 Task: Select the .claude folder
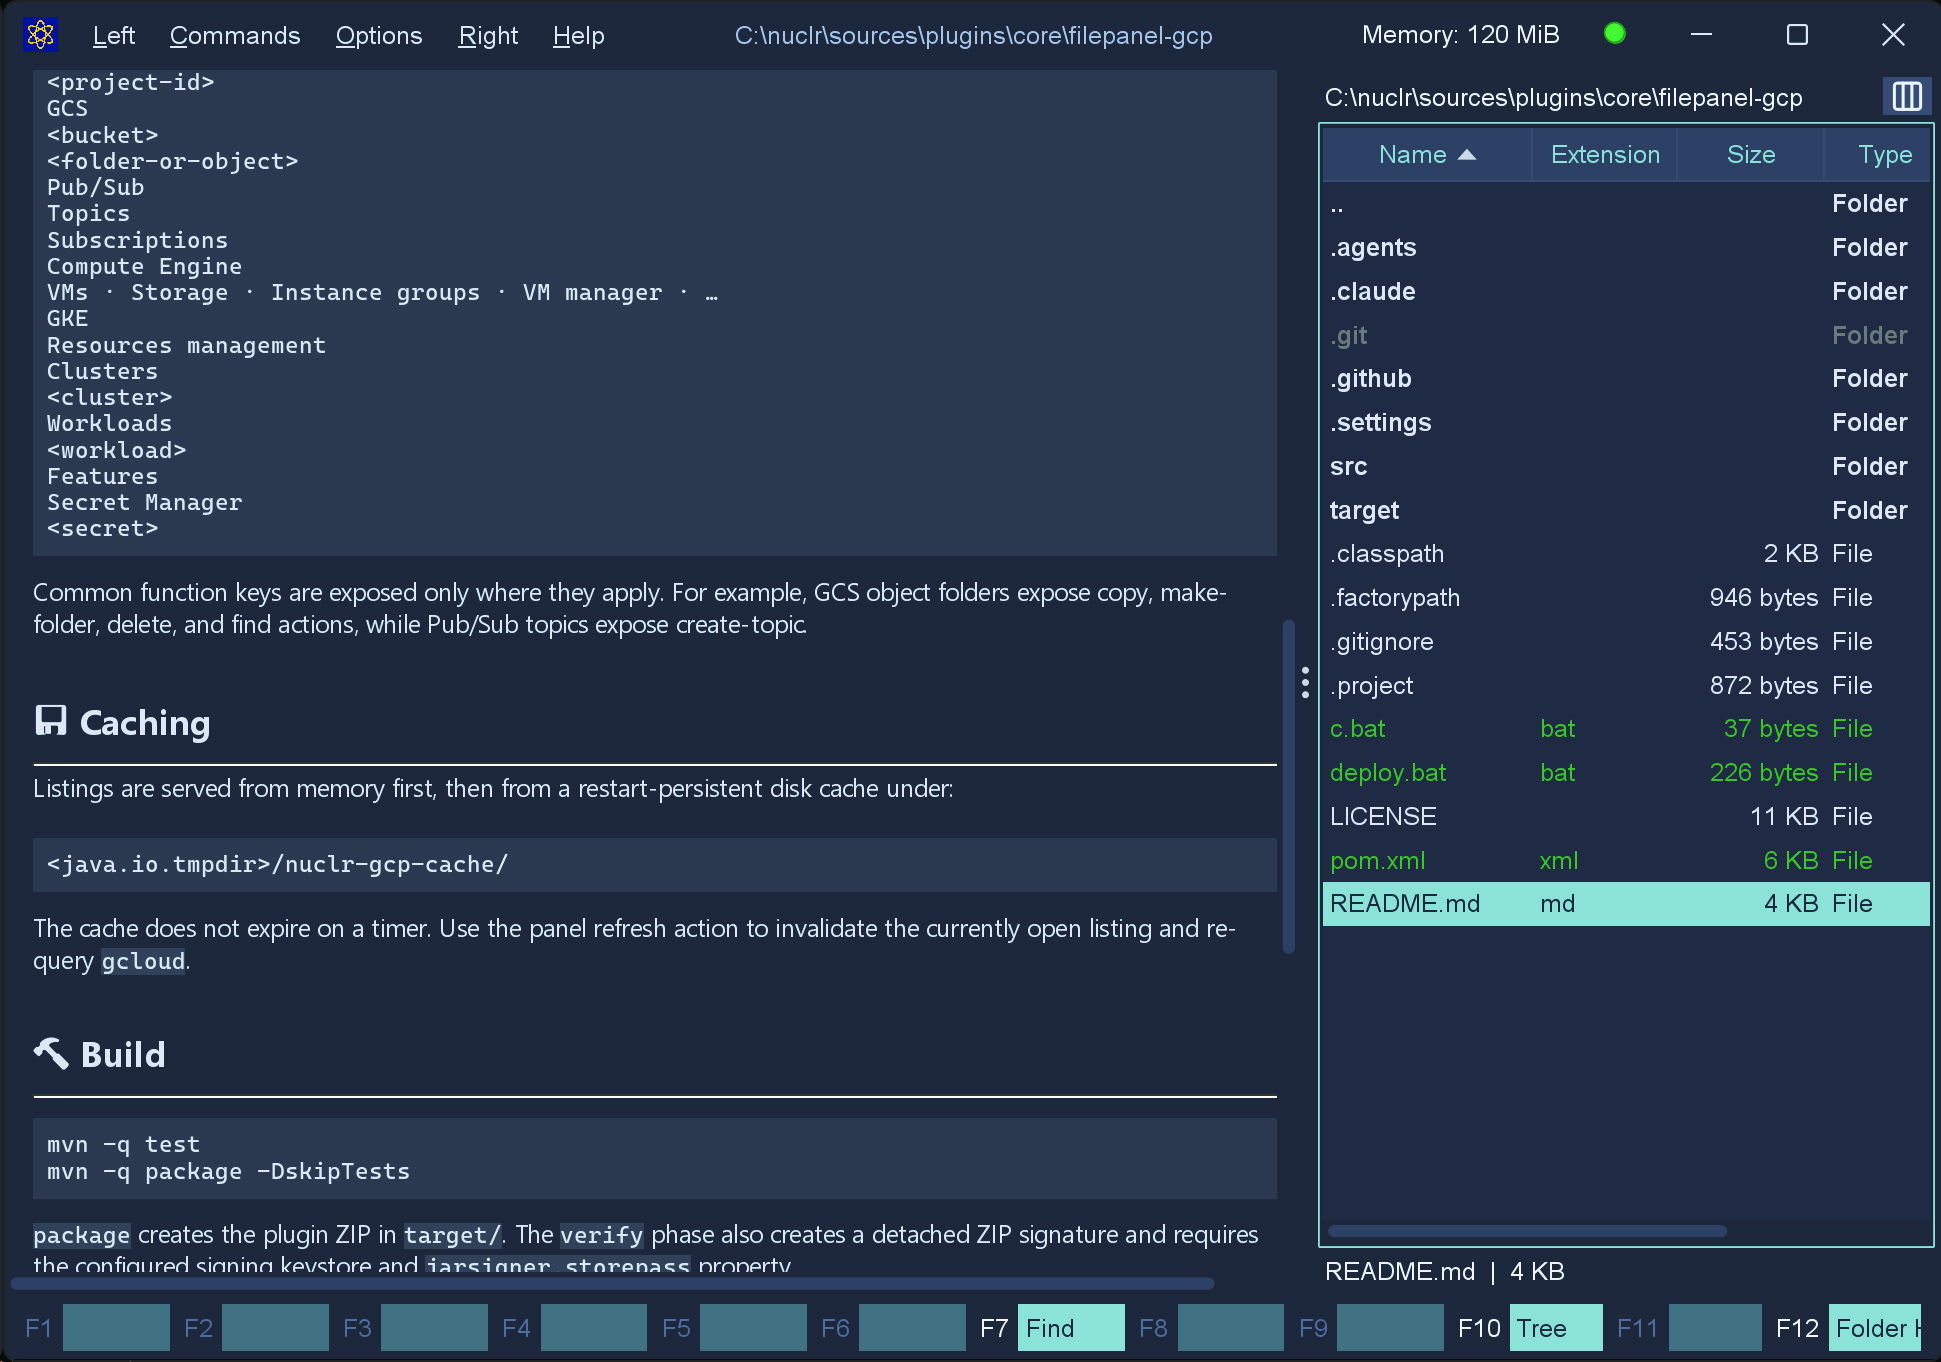[1626, 292]
